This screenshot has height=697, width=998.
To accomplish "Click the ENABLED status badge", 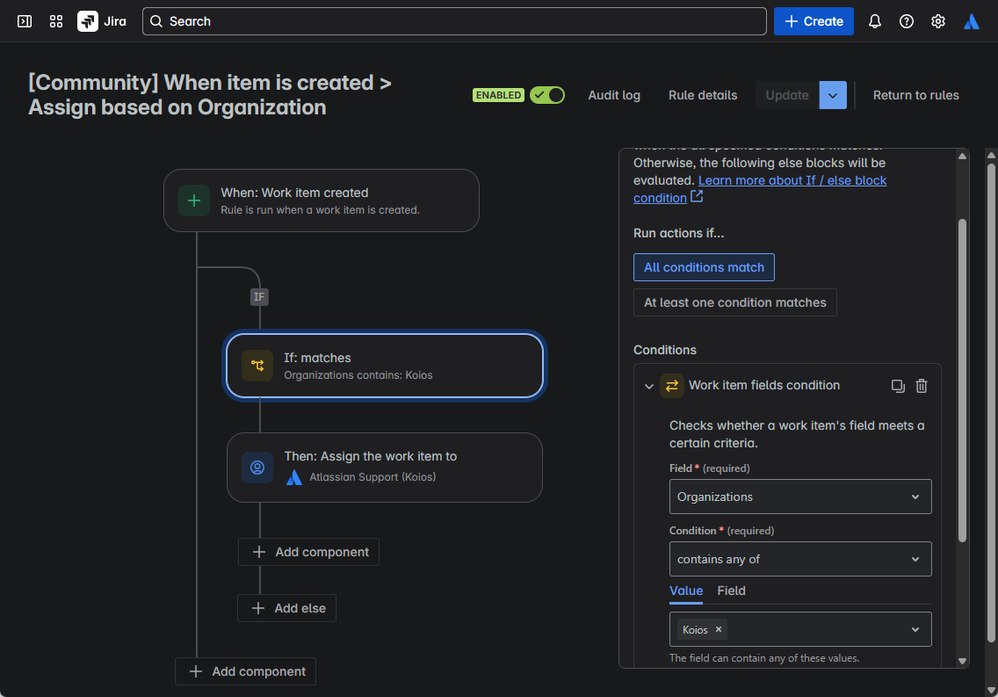I will click(x=498, y=95).
